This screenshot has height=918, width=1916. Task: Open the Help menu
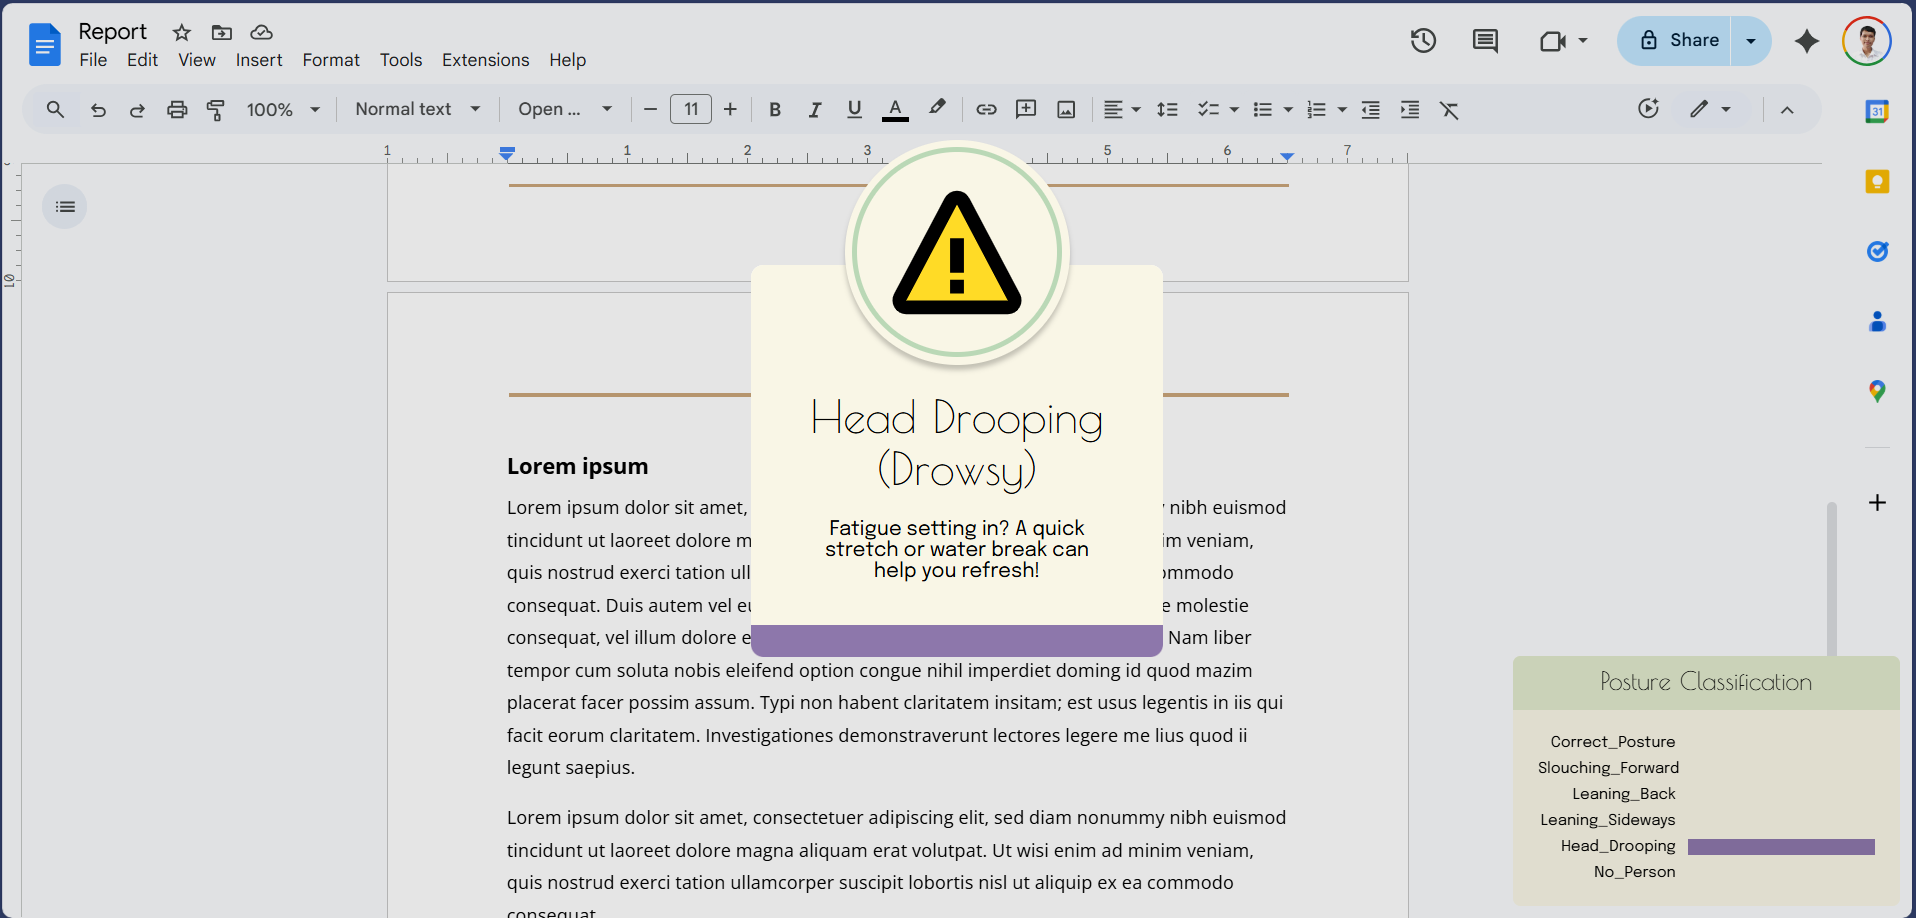click(x=567, y=60)
